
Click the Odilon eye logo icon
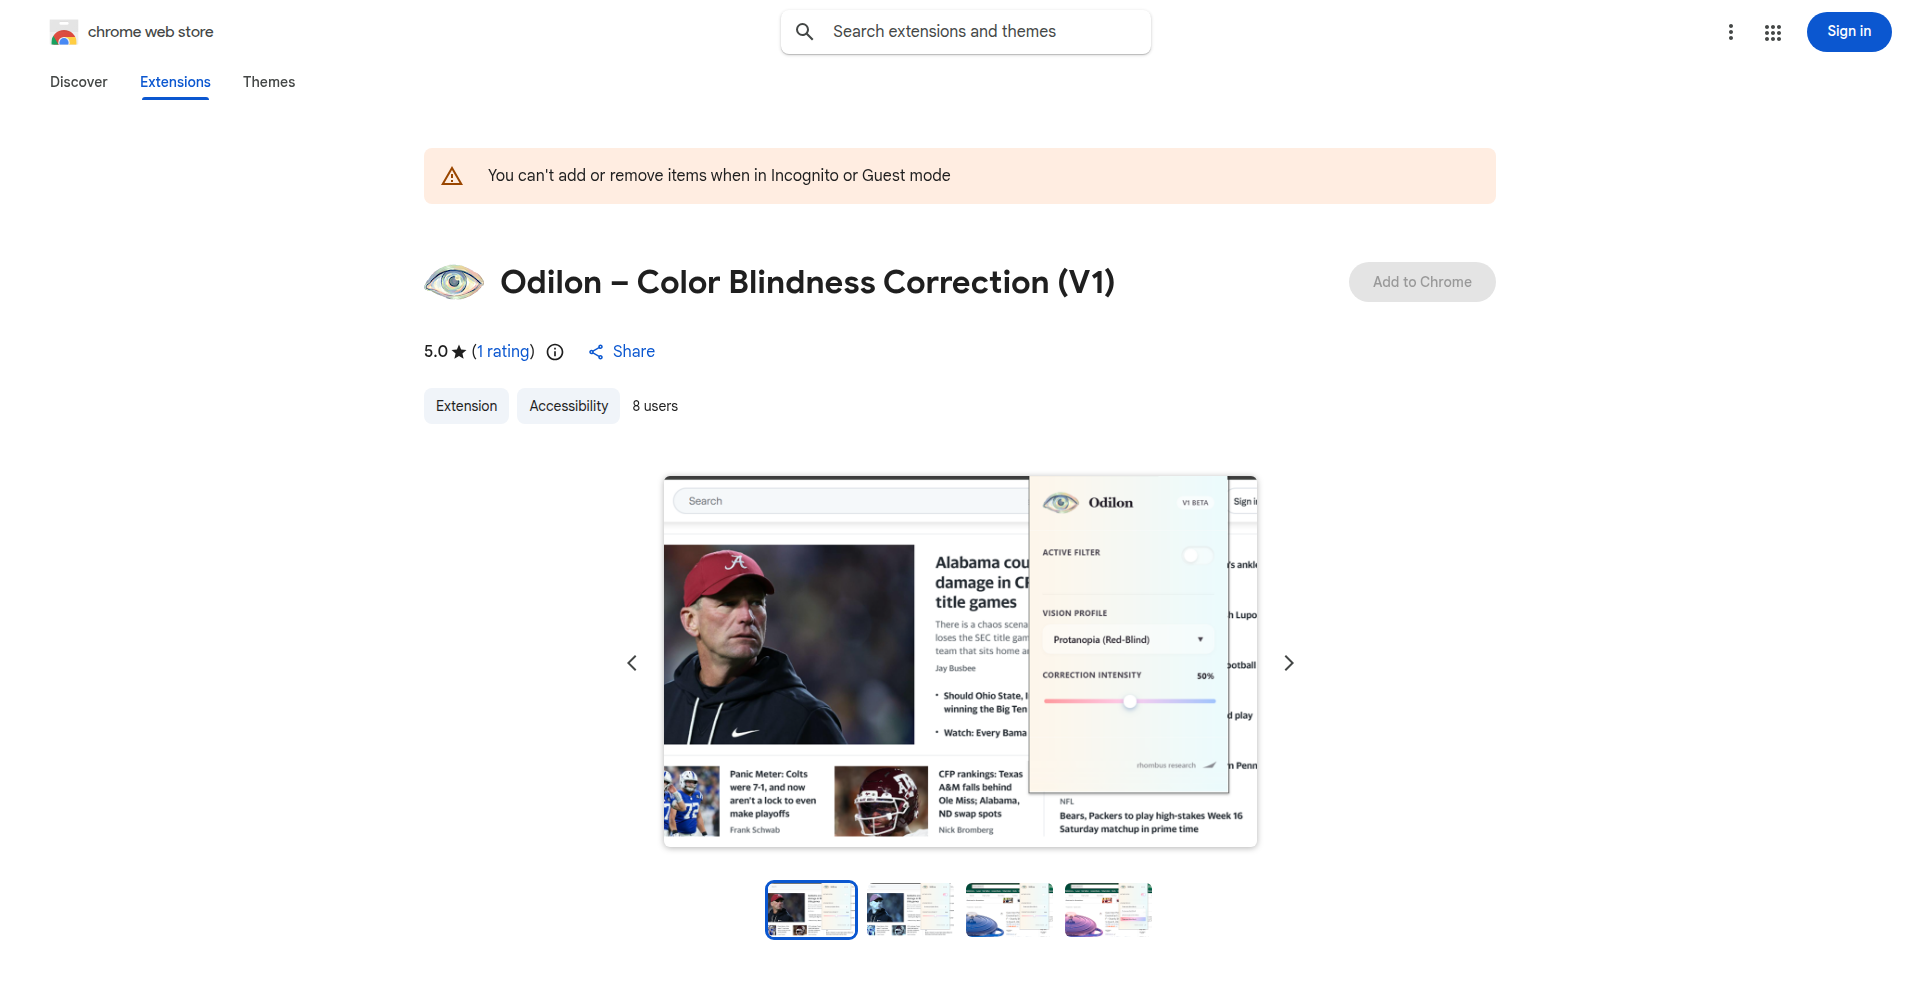tap(453, 281)
